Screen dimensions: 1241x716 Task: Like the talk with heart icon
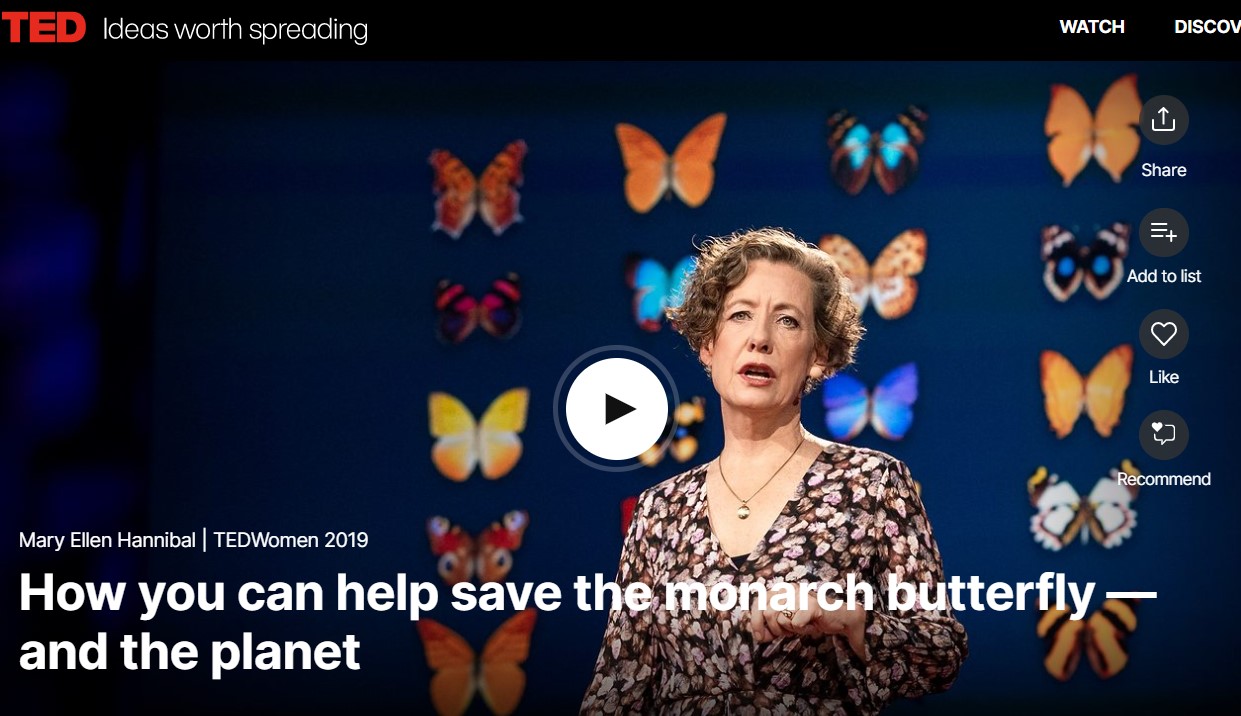pos(1164,334)
